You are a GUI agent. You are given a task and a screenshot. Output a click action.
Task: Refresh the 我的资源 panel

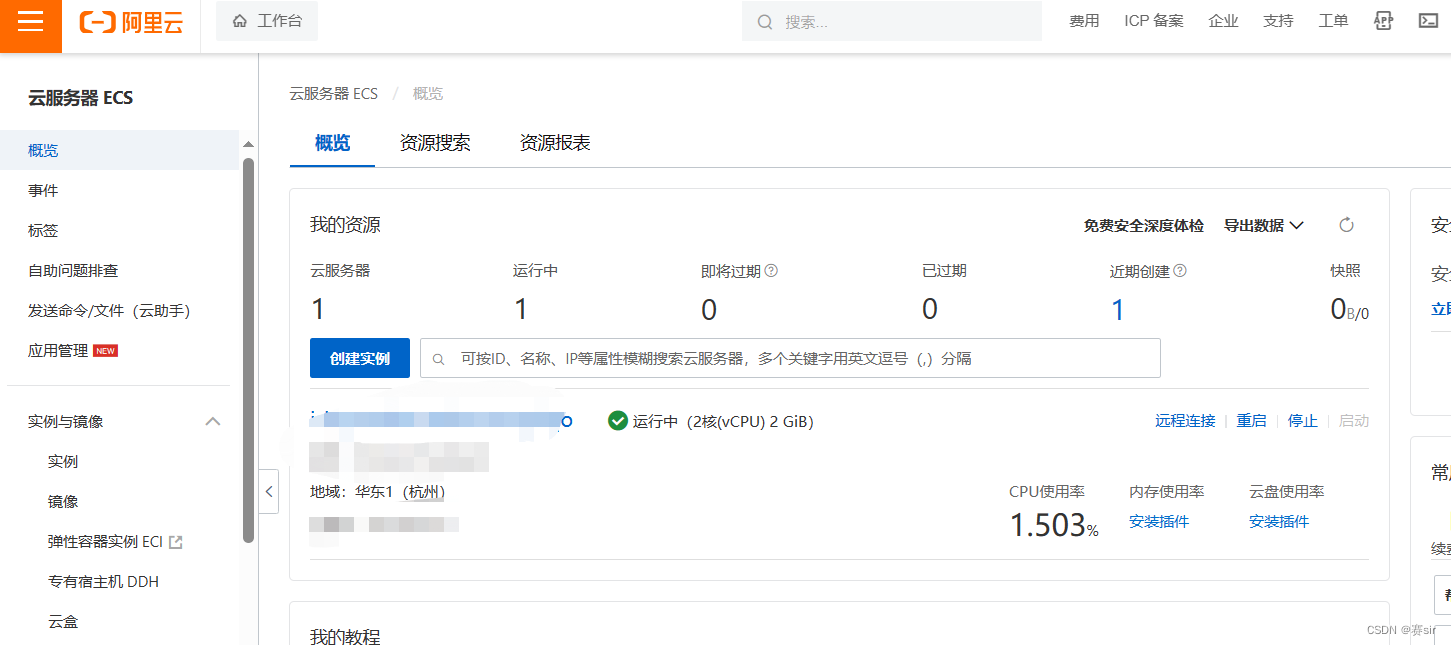pyautogui.click(x=1346, y=225)
